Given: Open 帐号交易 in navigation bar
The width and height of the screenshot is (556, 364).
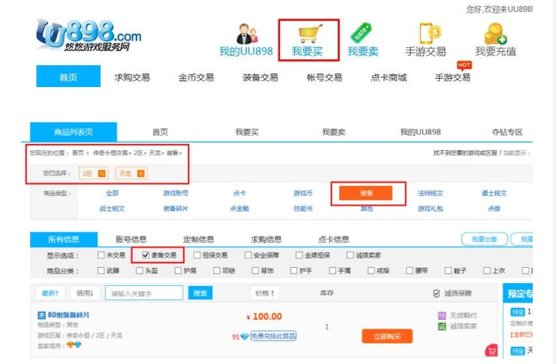Looking at the screenshot, I should pos(324,77).
